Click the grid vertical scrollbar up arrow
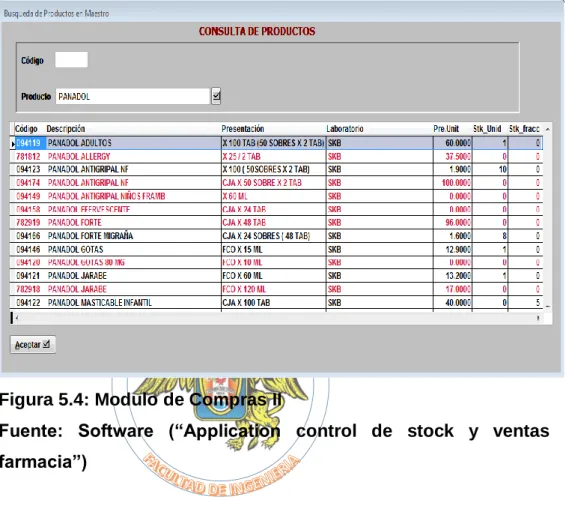The image size is (566, 515). coord(548,129)
